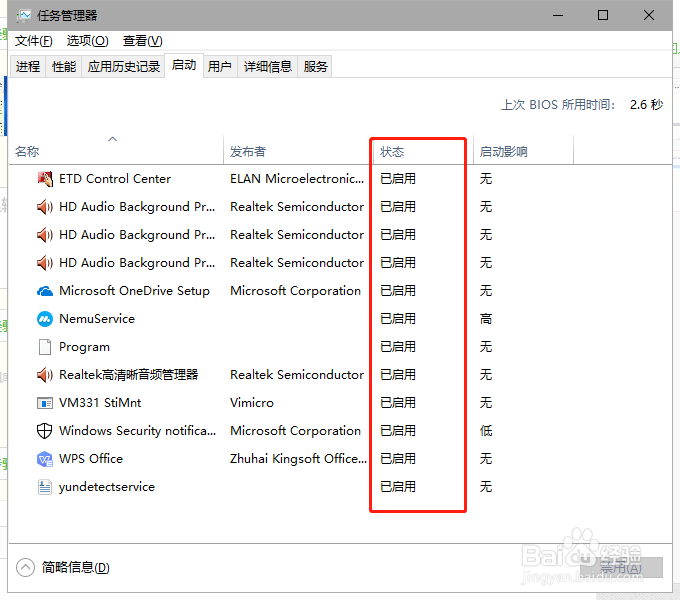Select Windows Security notifica... entry
The image size is (680, 600).
tap(137, 431)
